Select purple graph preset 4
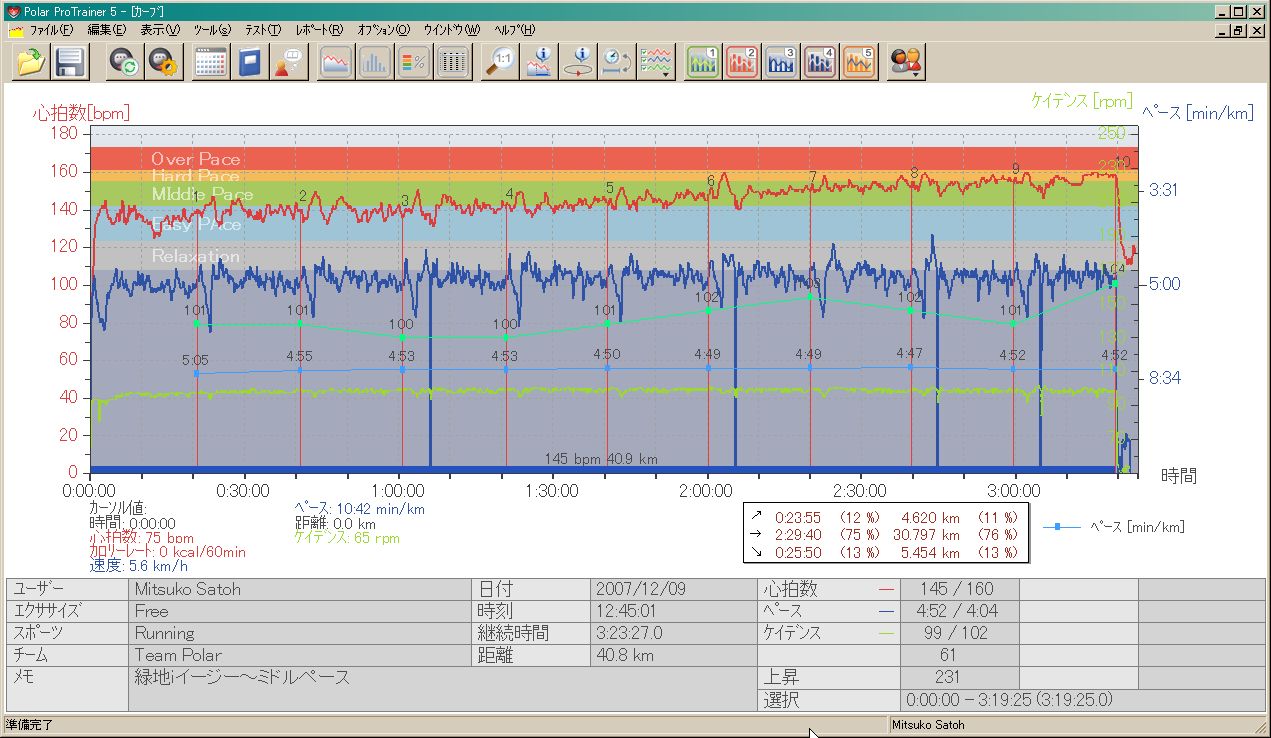 (821, 63)
